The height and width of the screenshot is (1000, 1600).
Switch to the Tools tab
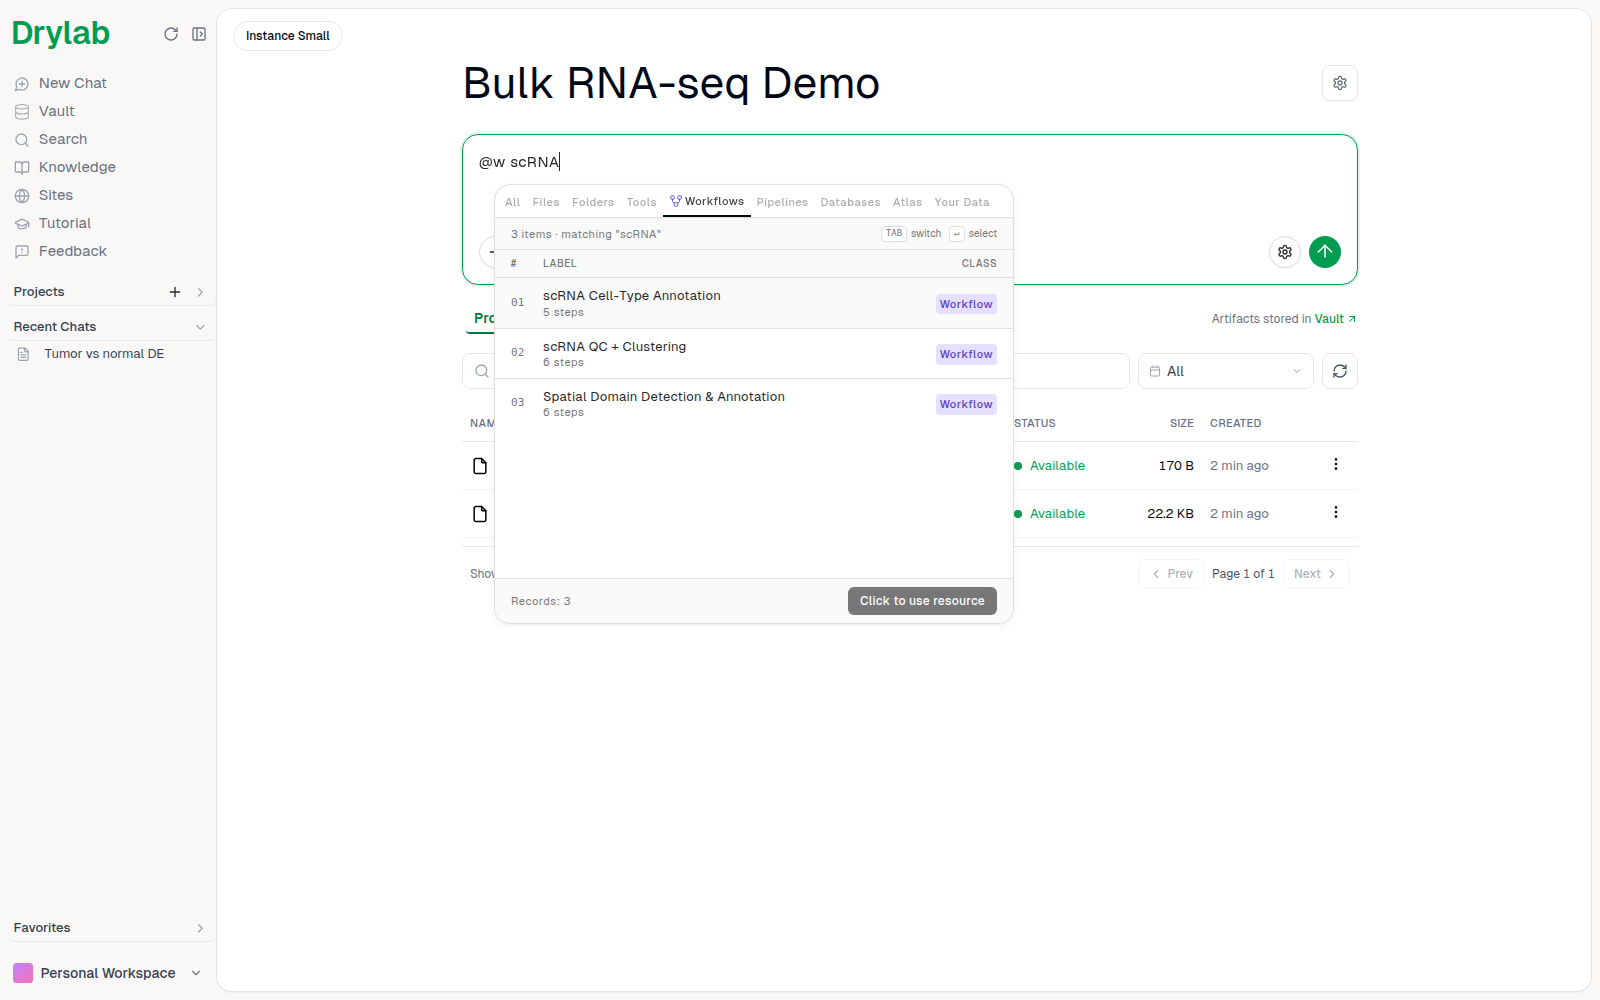point(641,202)
